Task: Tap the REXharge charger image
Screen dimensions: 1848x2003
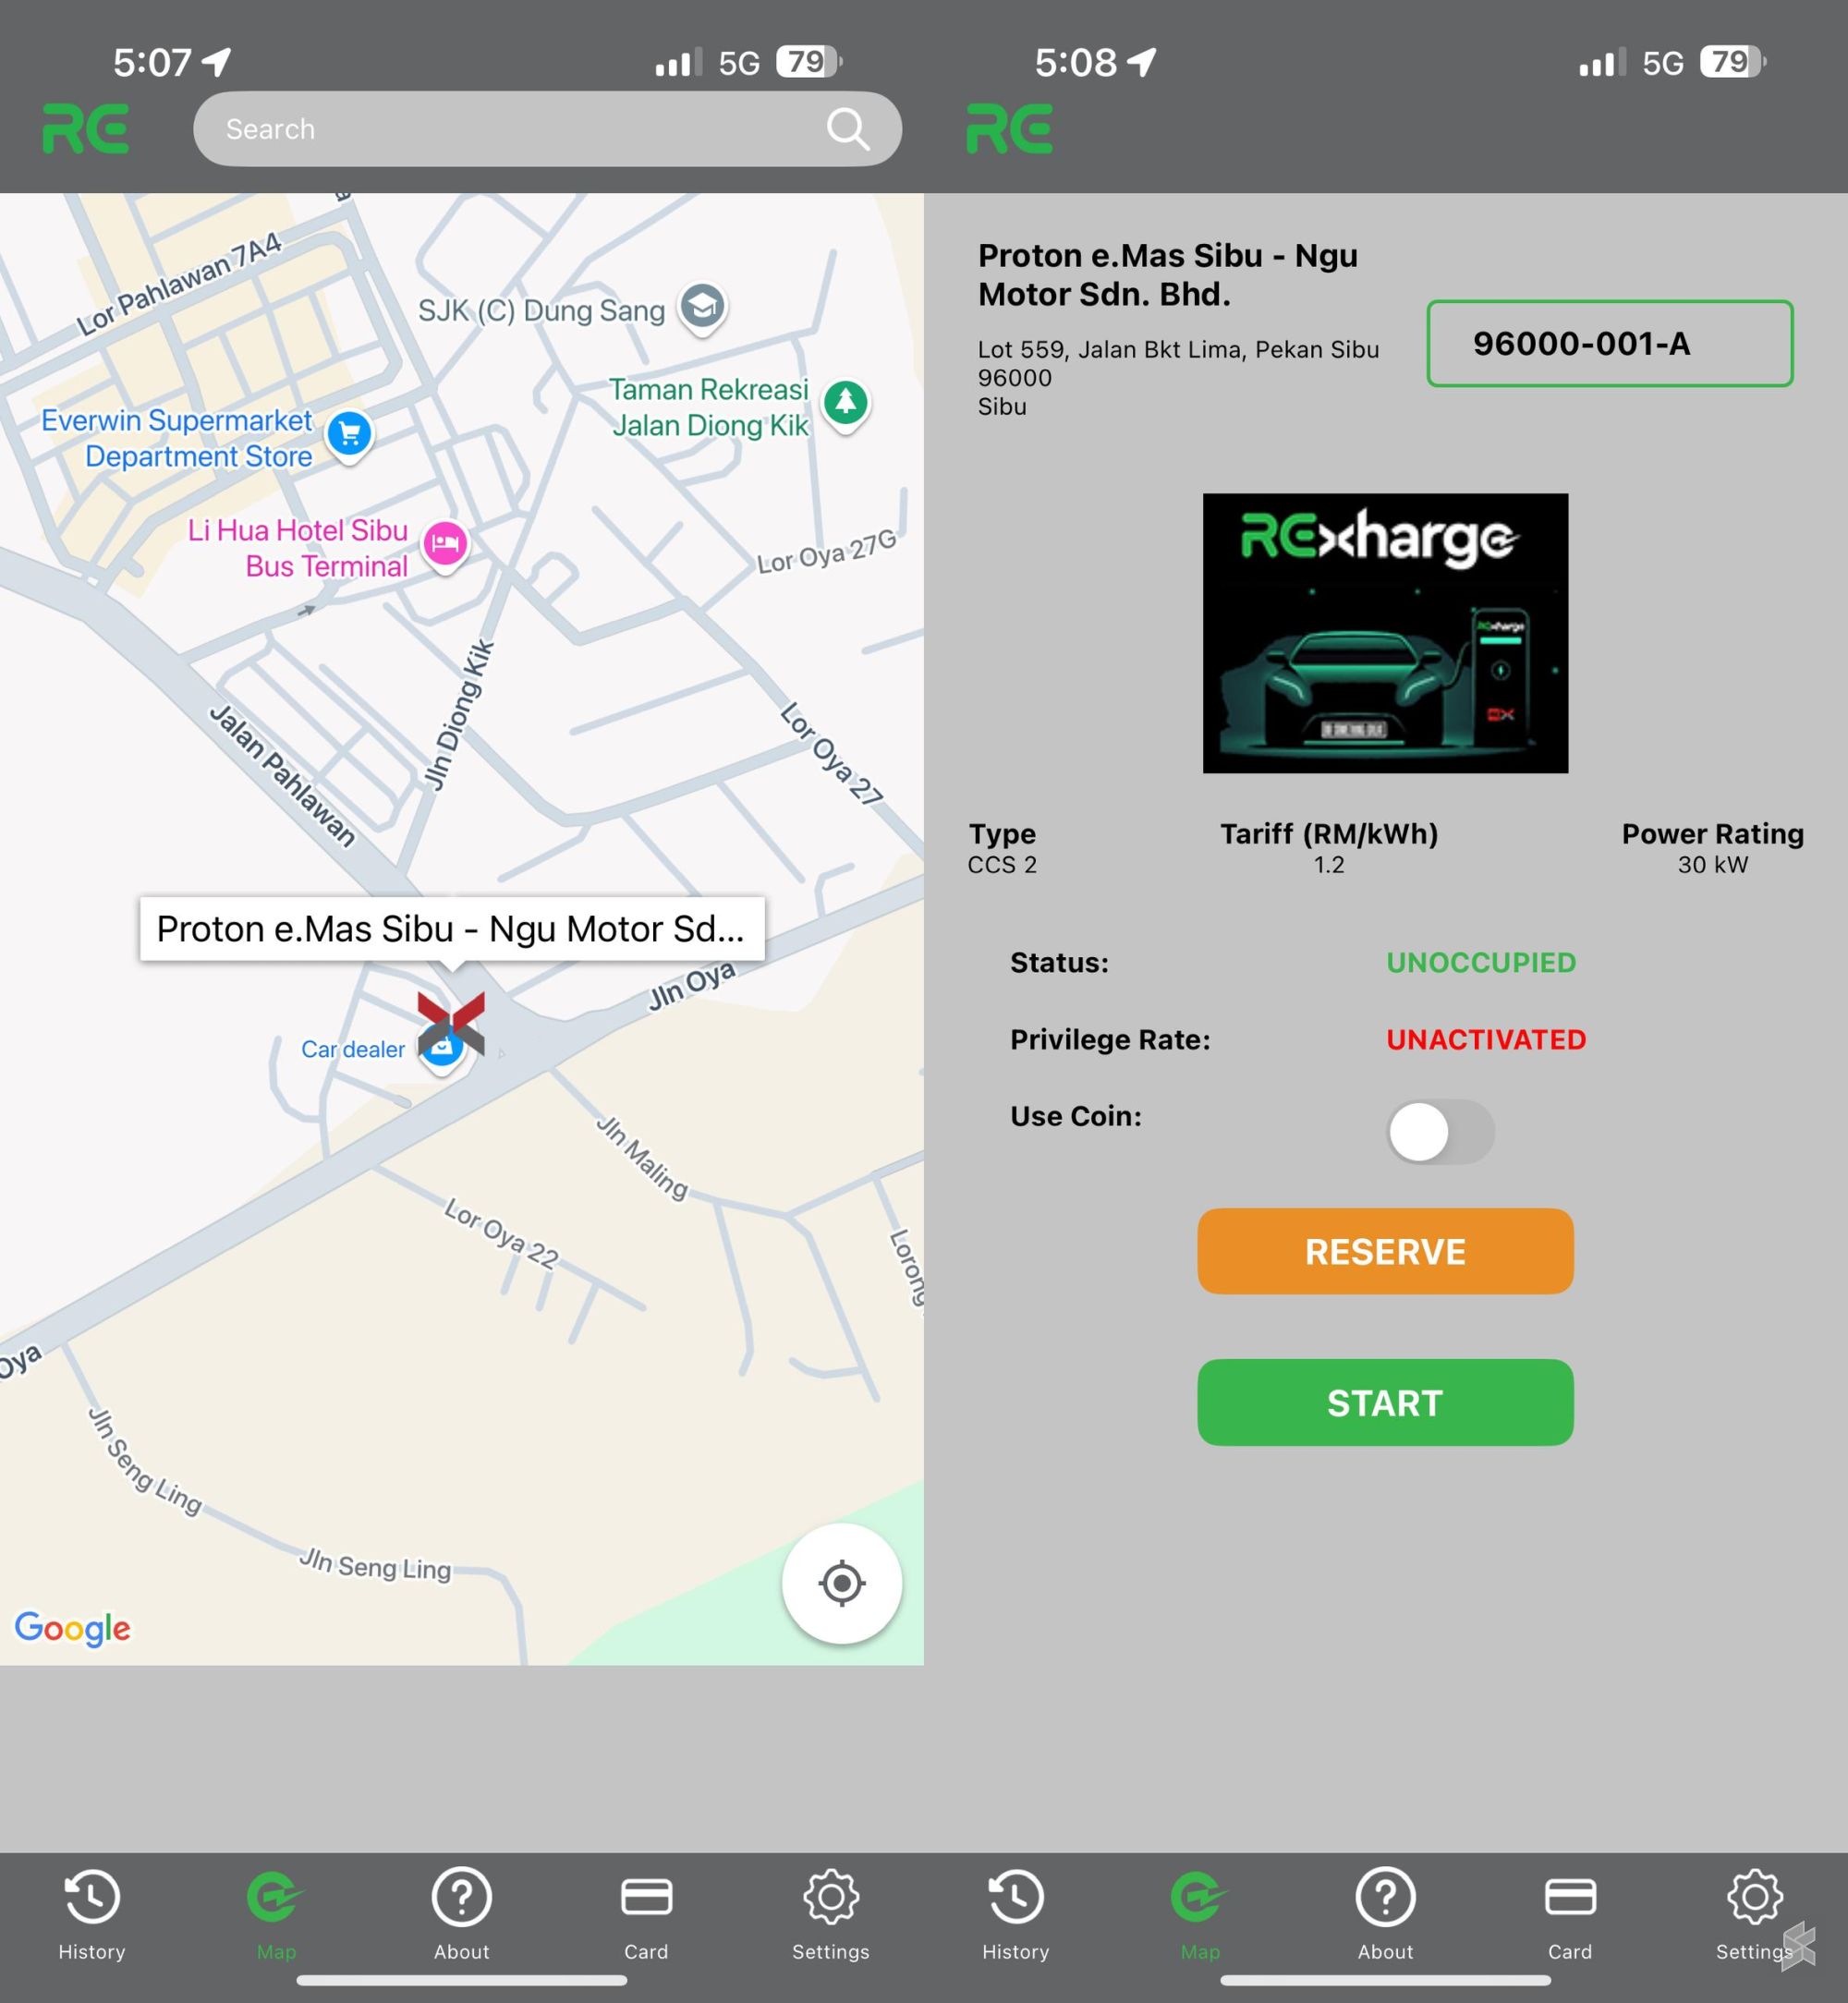Action: tap(1384, 632)
